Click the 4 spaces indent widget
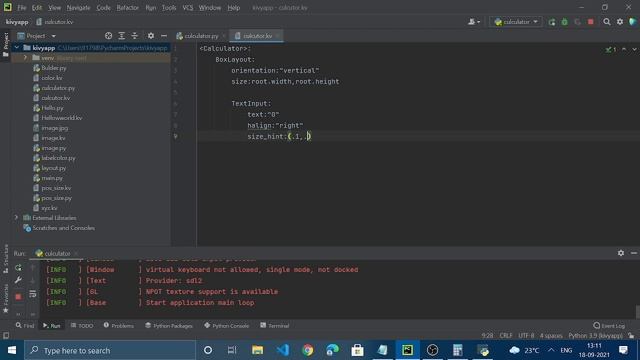Image resolution: width=640 pixels, height=360 pixels. tap(551, 336)
